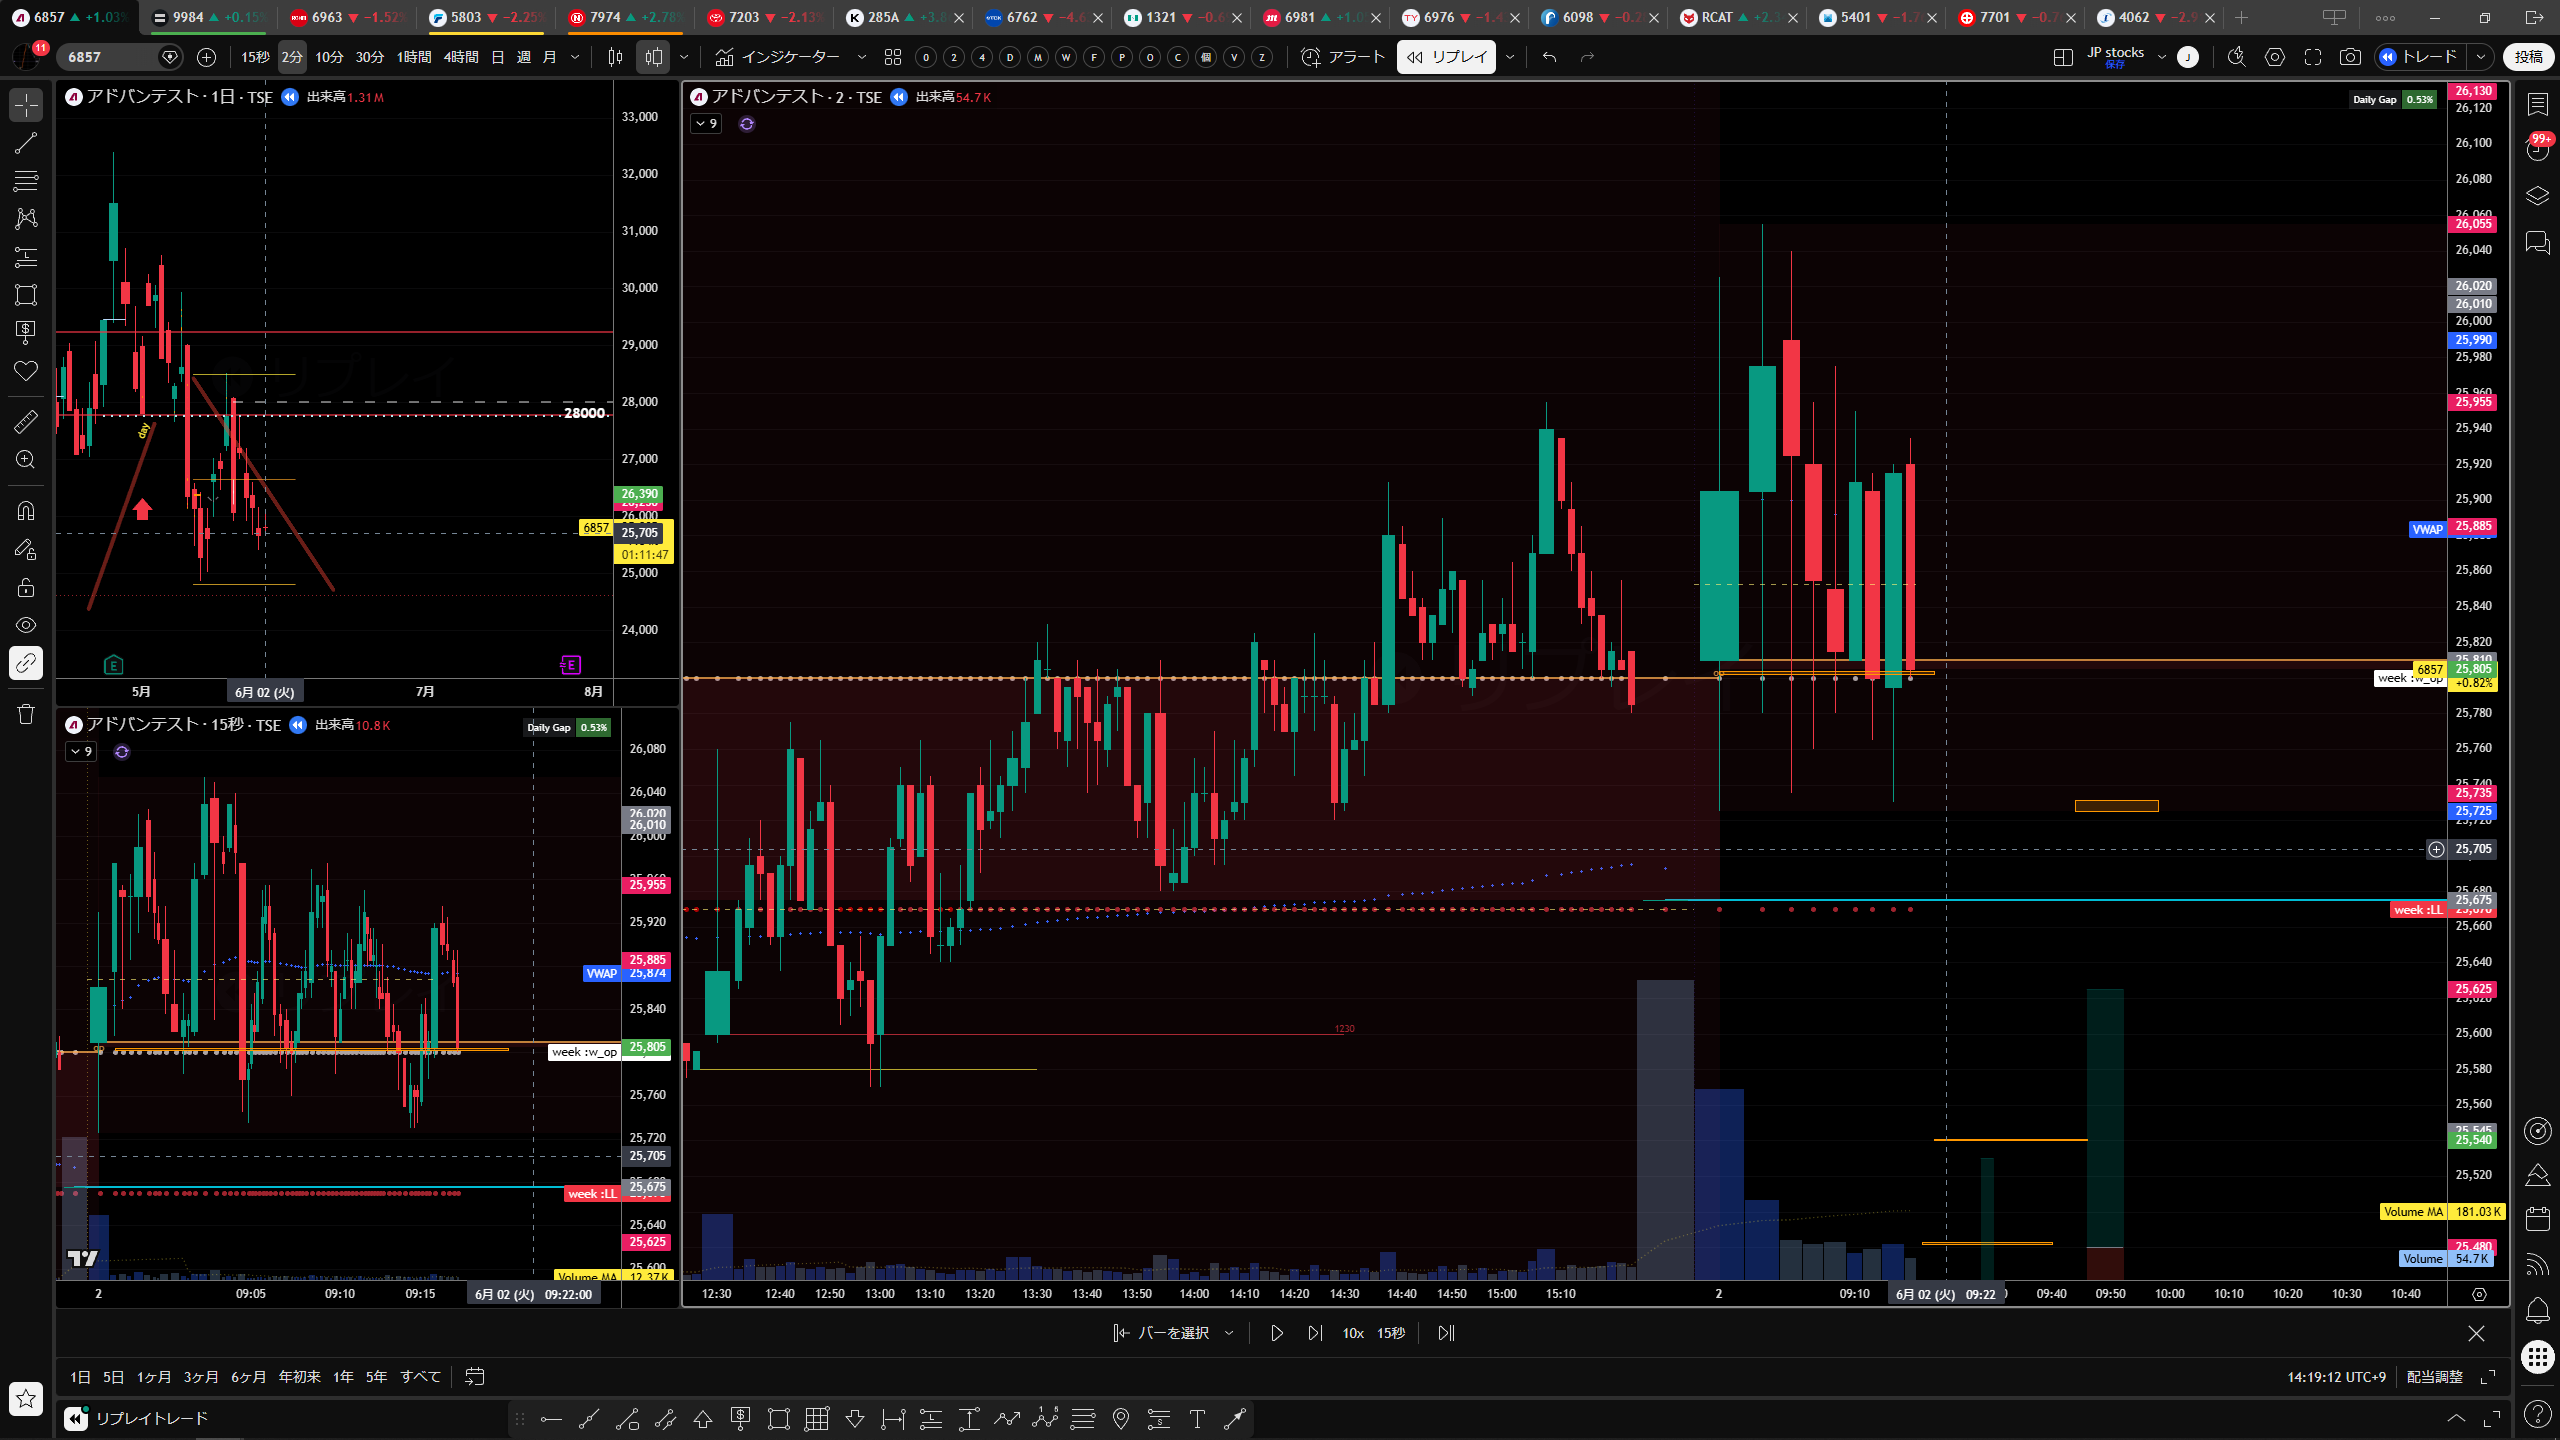Take a chart snapshot with camera icon
Screen dimensions: 2560x1440
pyautogui.click(x=2350, y=57)
